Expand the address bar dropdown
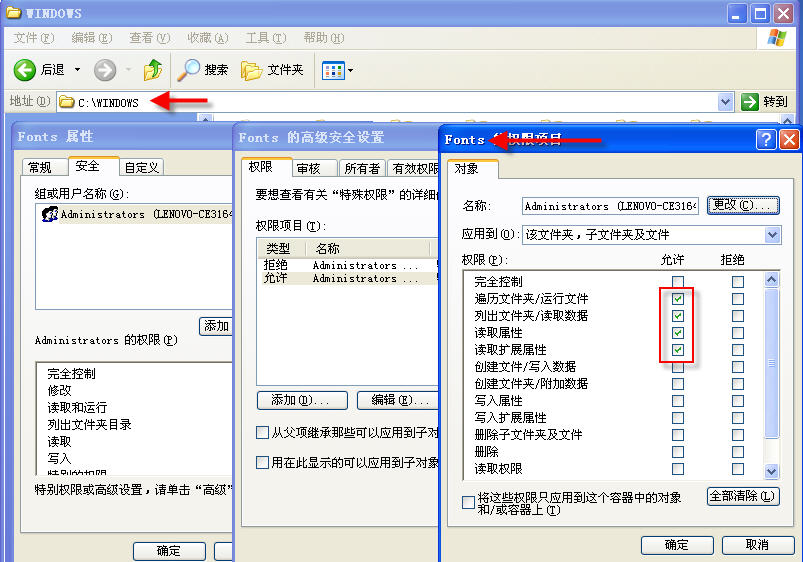The width and height of the screenshot is (803, 562). click(725, 102)
